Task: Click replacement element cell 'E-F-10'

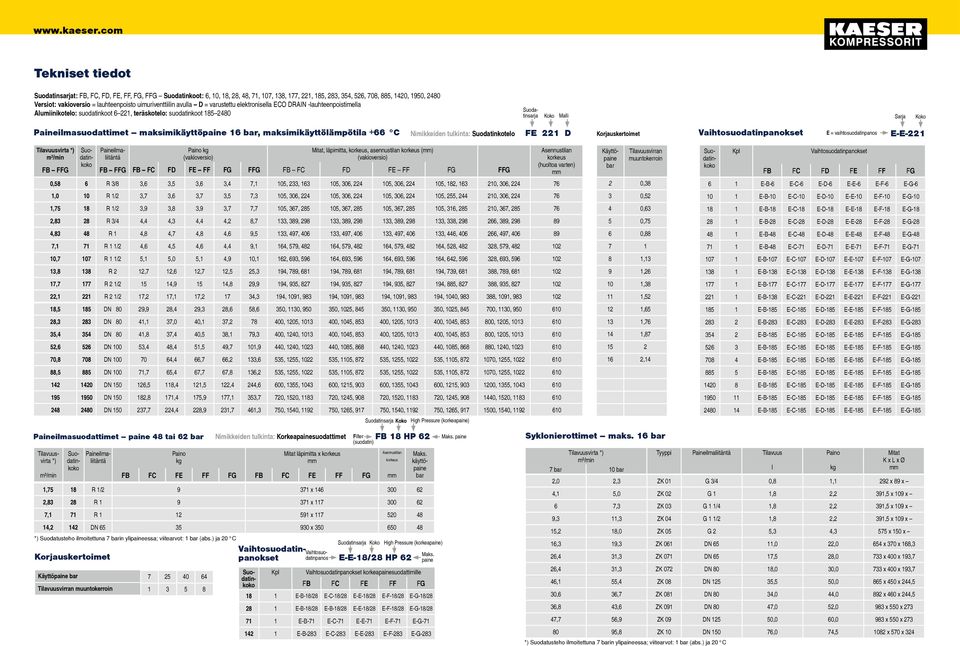Action: point(882,197)
